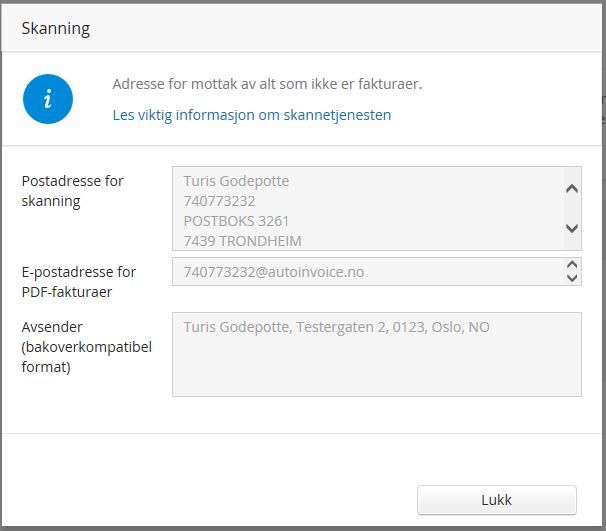
Task: Click the down arrow in e-postadresse field
Action: click(572, 278)
